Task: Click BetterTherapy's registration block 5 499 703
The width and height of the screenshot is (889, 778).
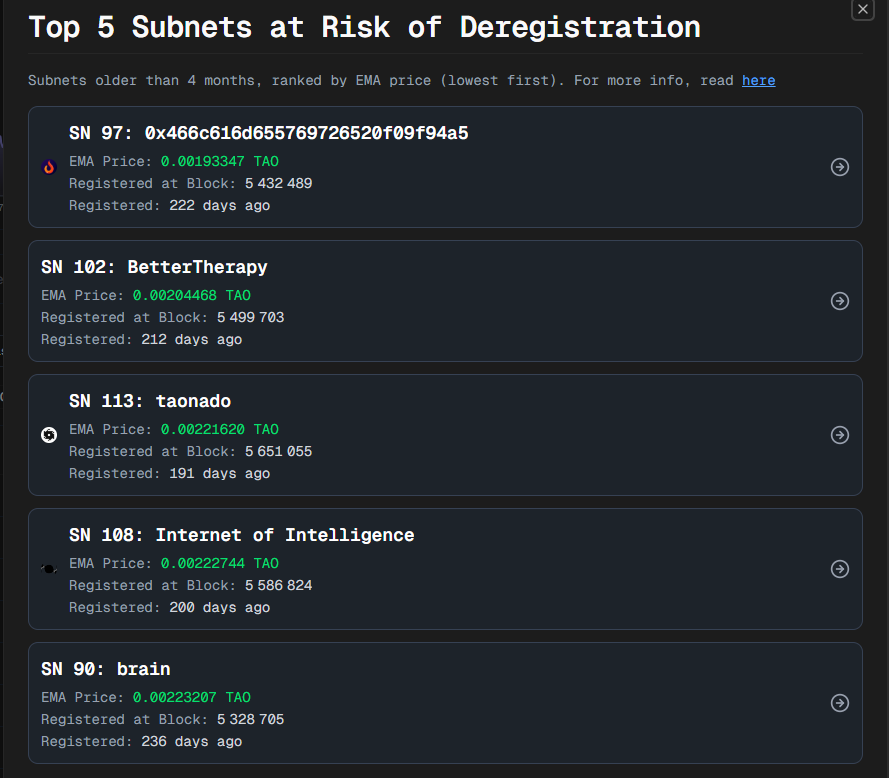Action: pos(250,317)
